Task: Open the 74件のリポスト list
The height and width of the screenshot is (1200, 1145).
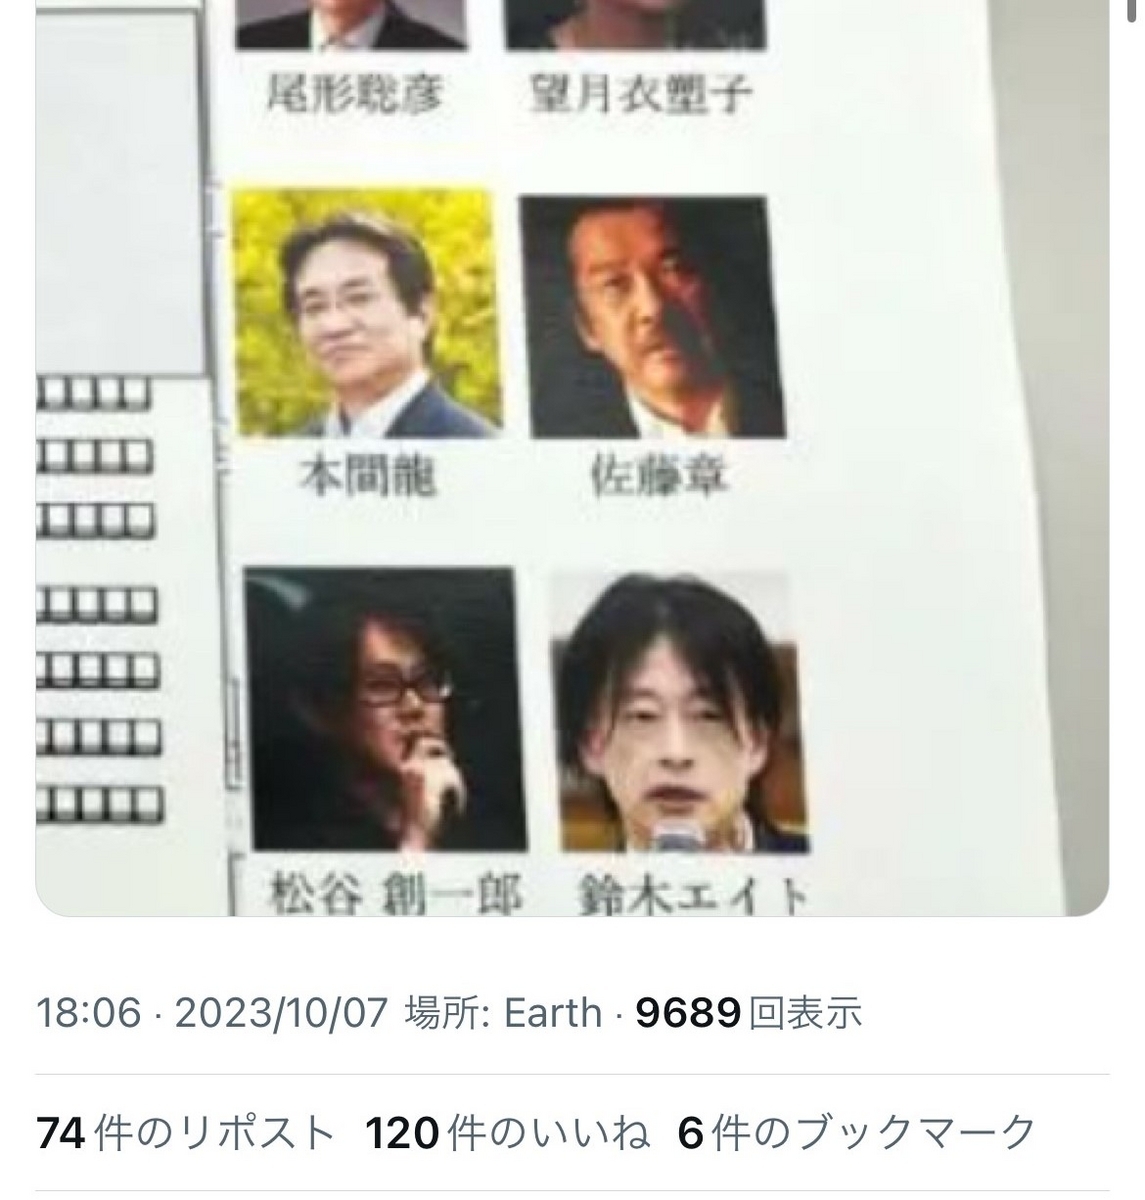Action: point(185,1134)
